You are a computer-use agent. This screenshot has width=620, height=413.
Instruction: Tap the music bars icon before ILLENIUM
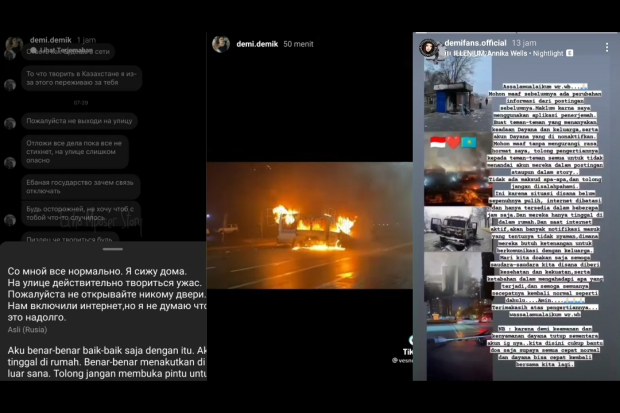click(x=448, y=53)
